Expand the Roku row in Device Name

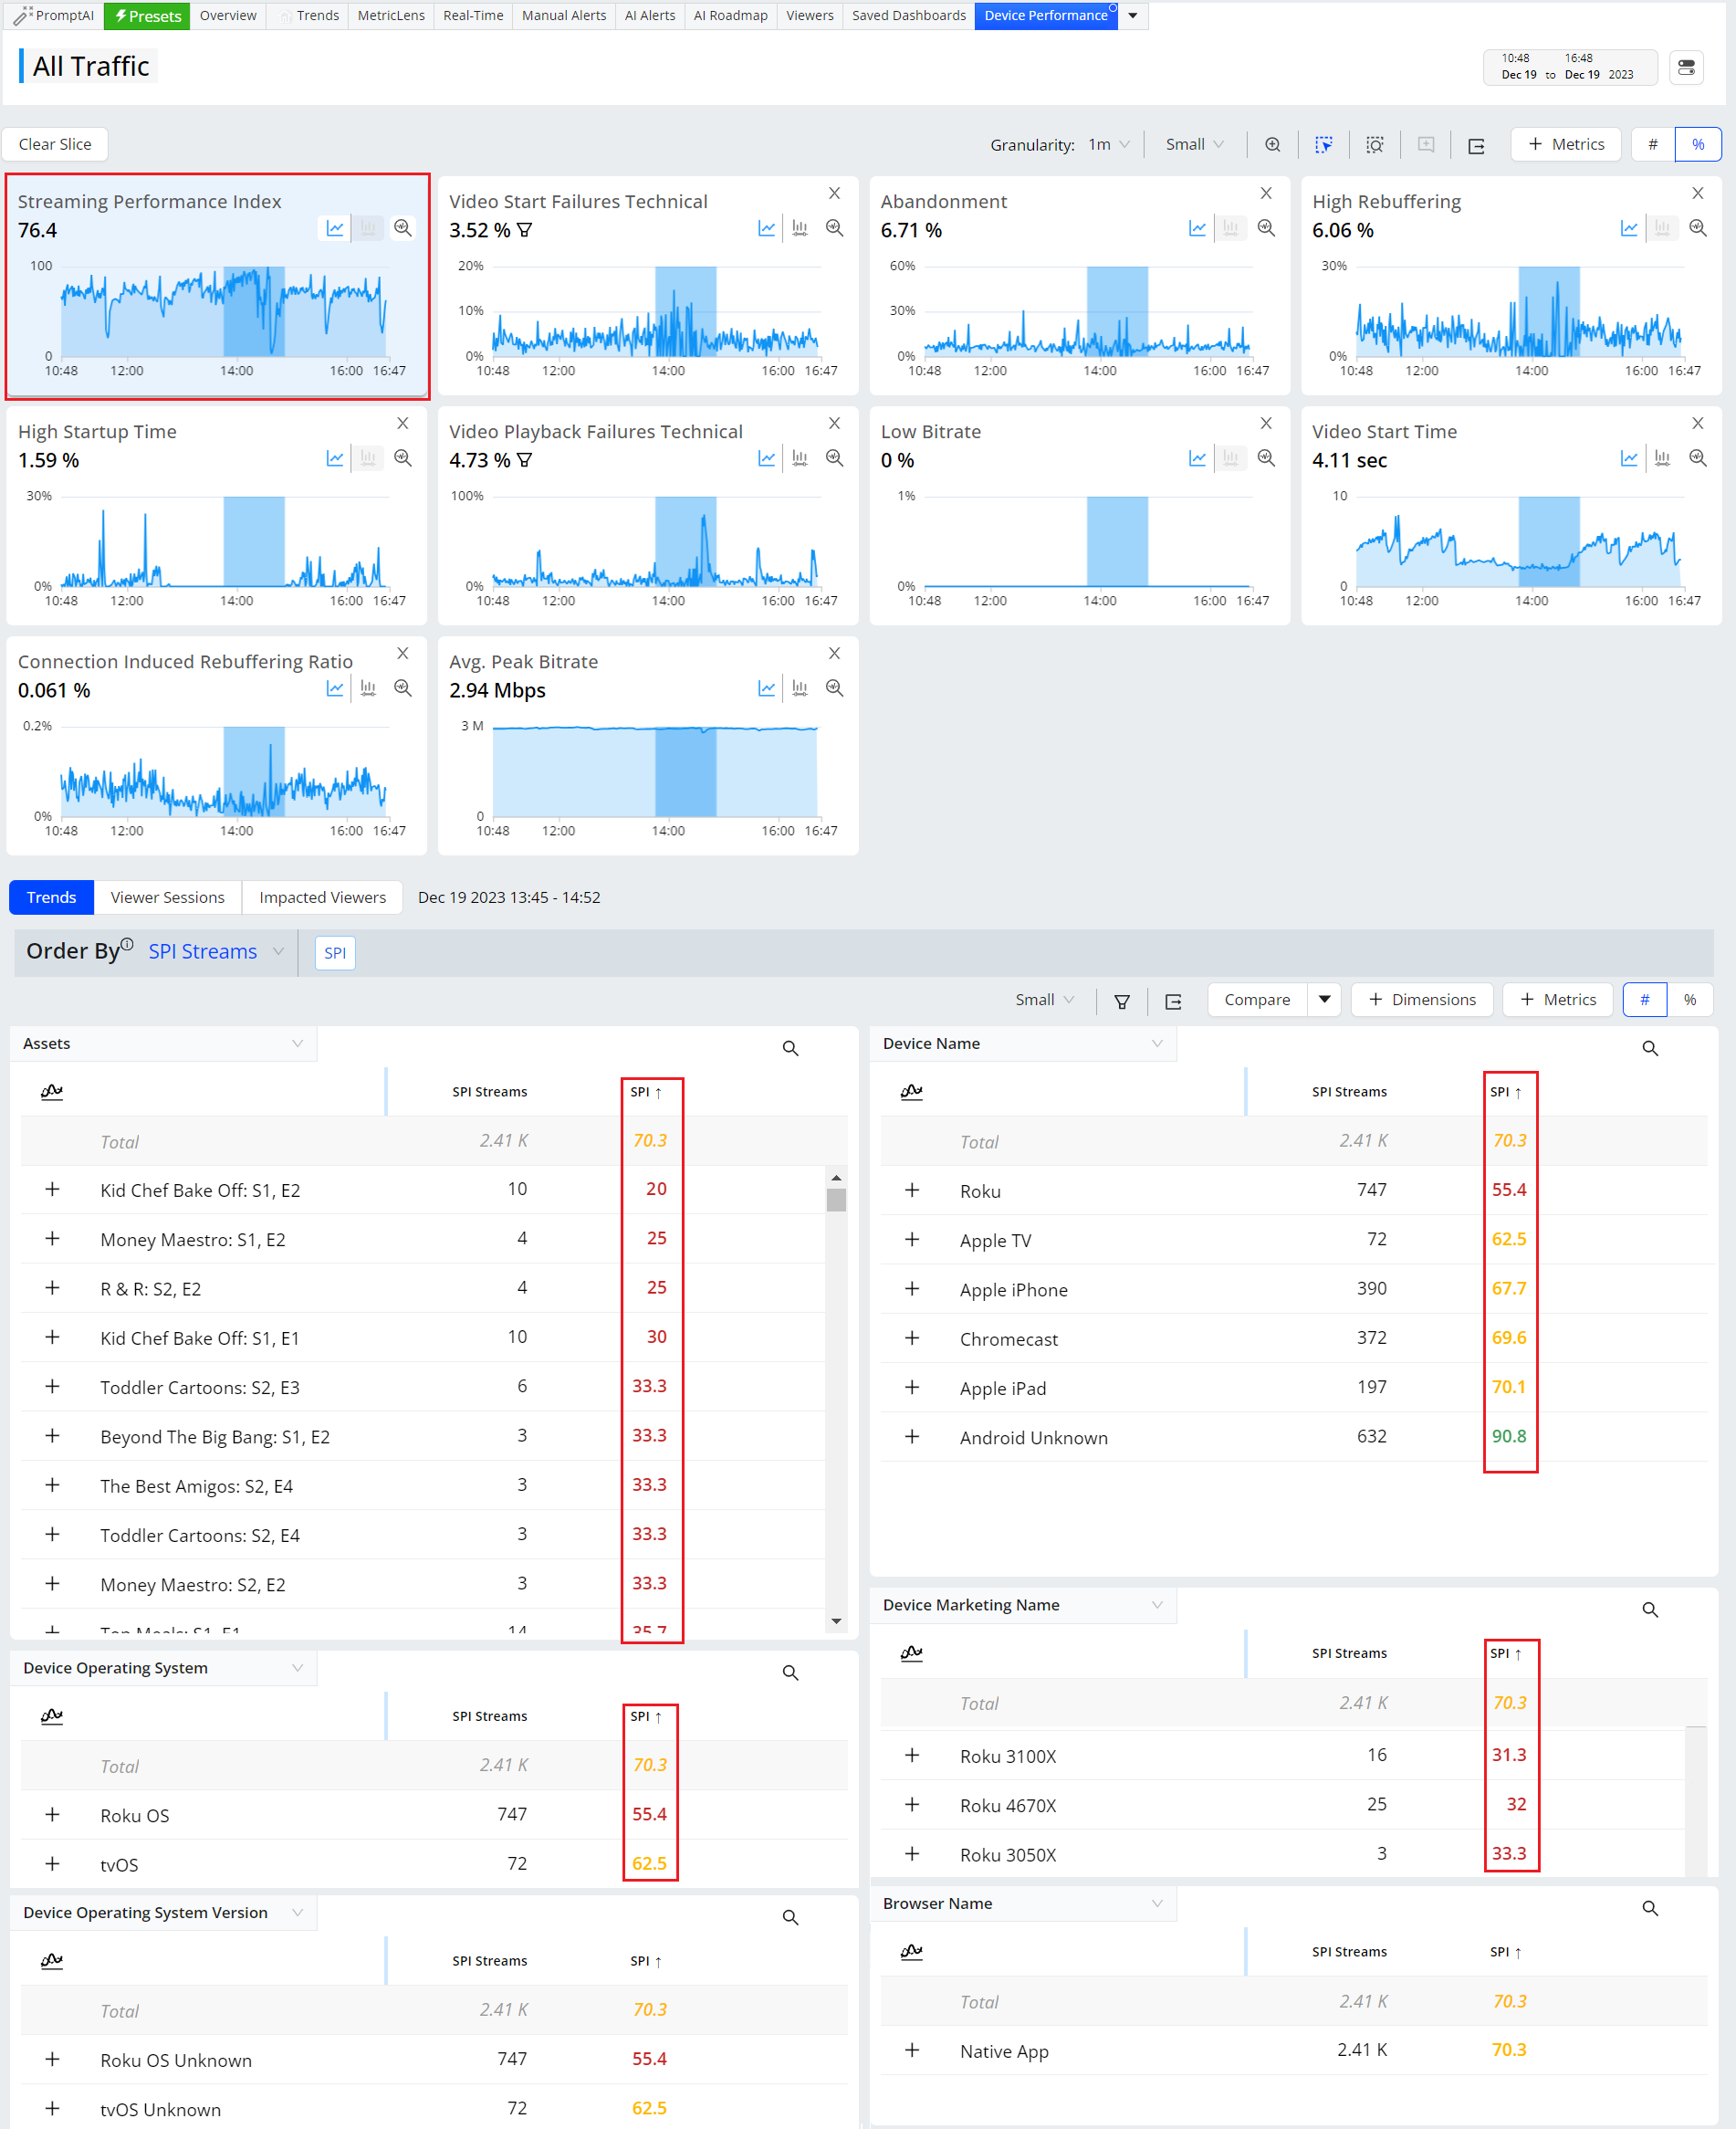click(911, 1190)
